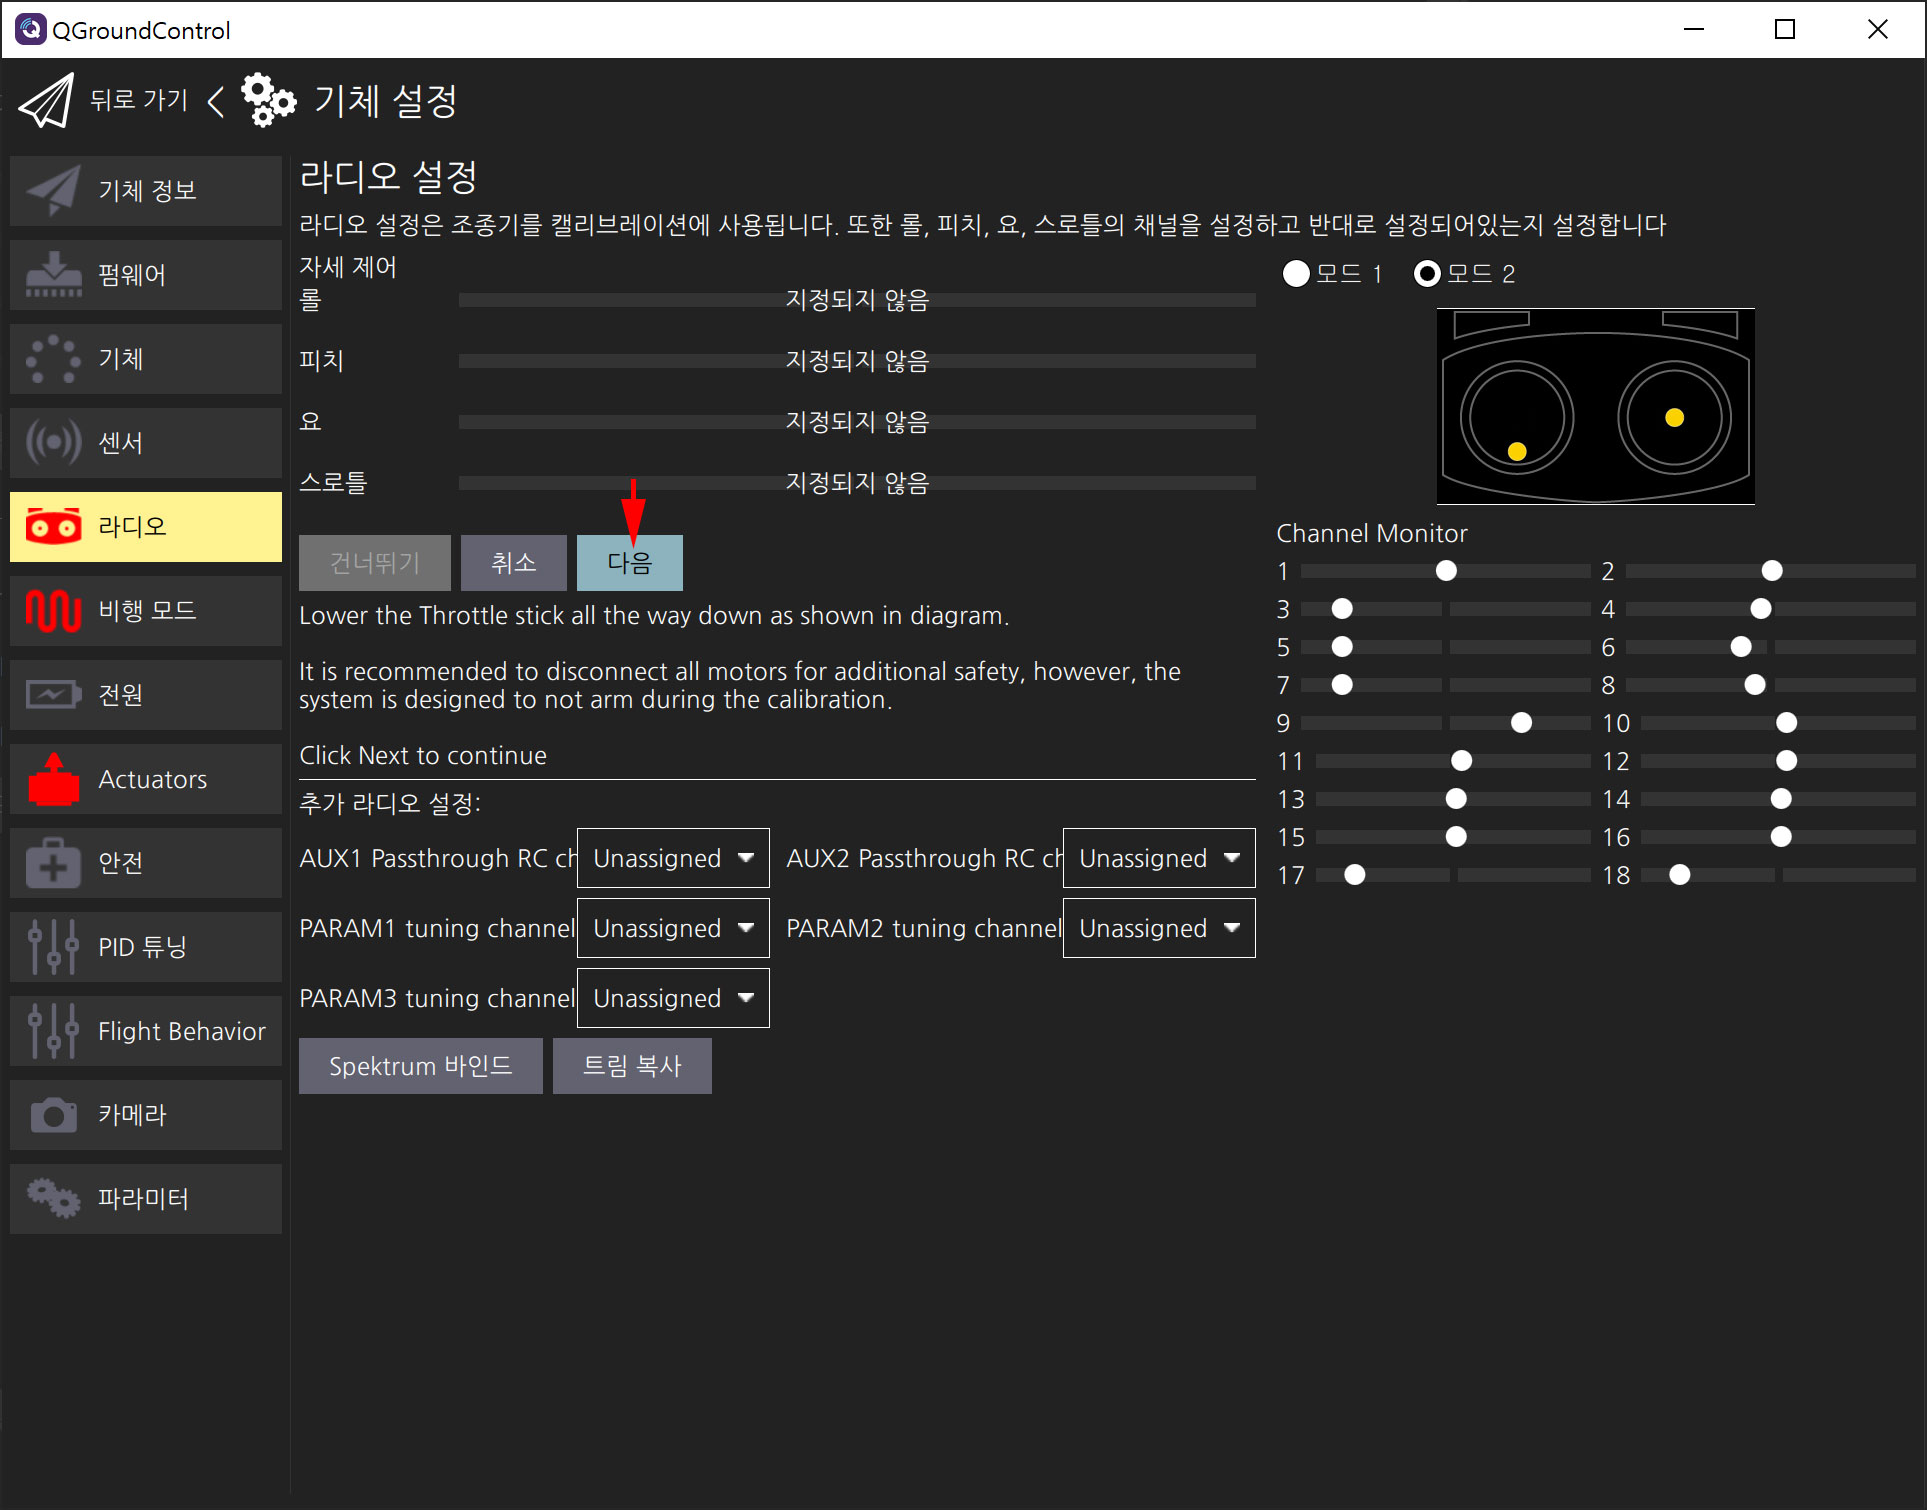The image size is (1927, 1510).
Task: Select the 모드 1 radio button
Action: coord(1296,274)
